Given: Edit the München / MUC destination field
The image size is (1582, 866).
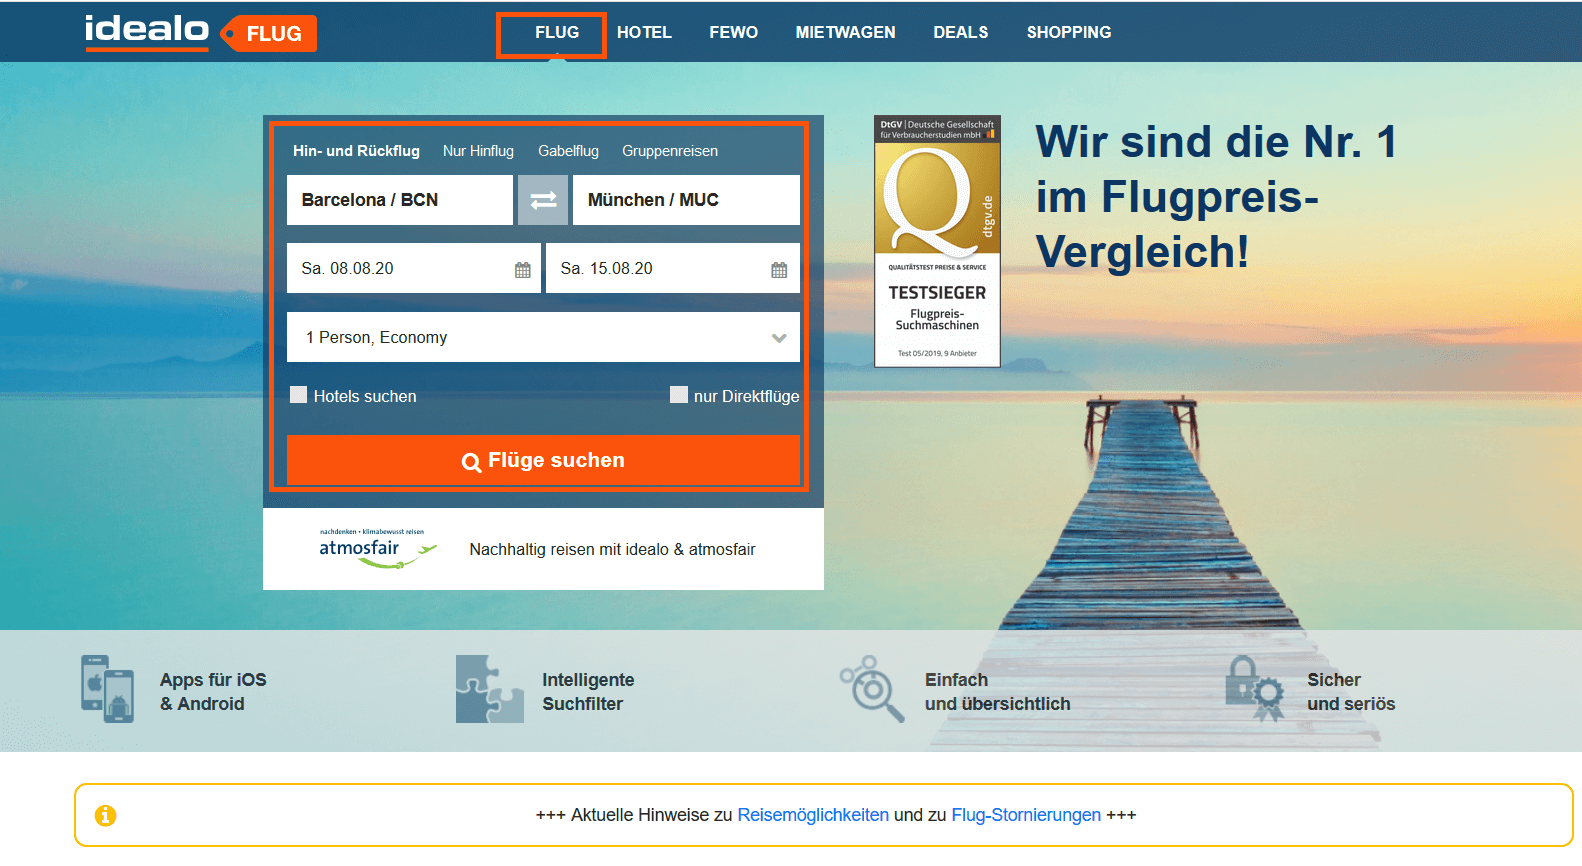Looking at the screenshot, I should coord(686,200).
